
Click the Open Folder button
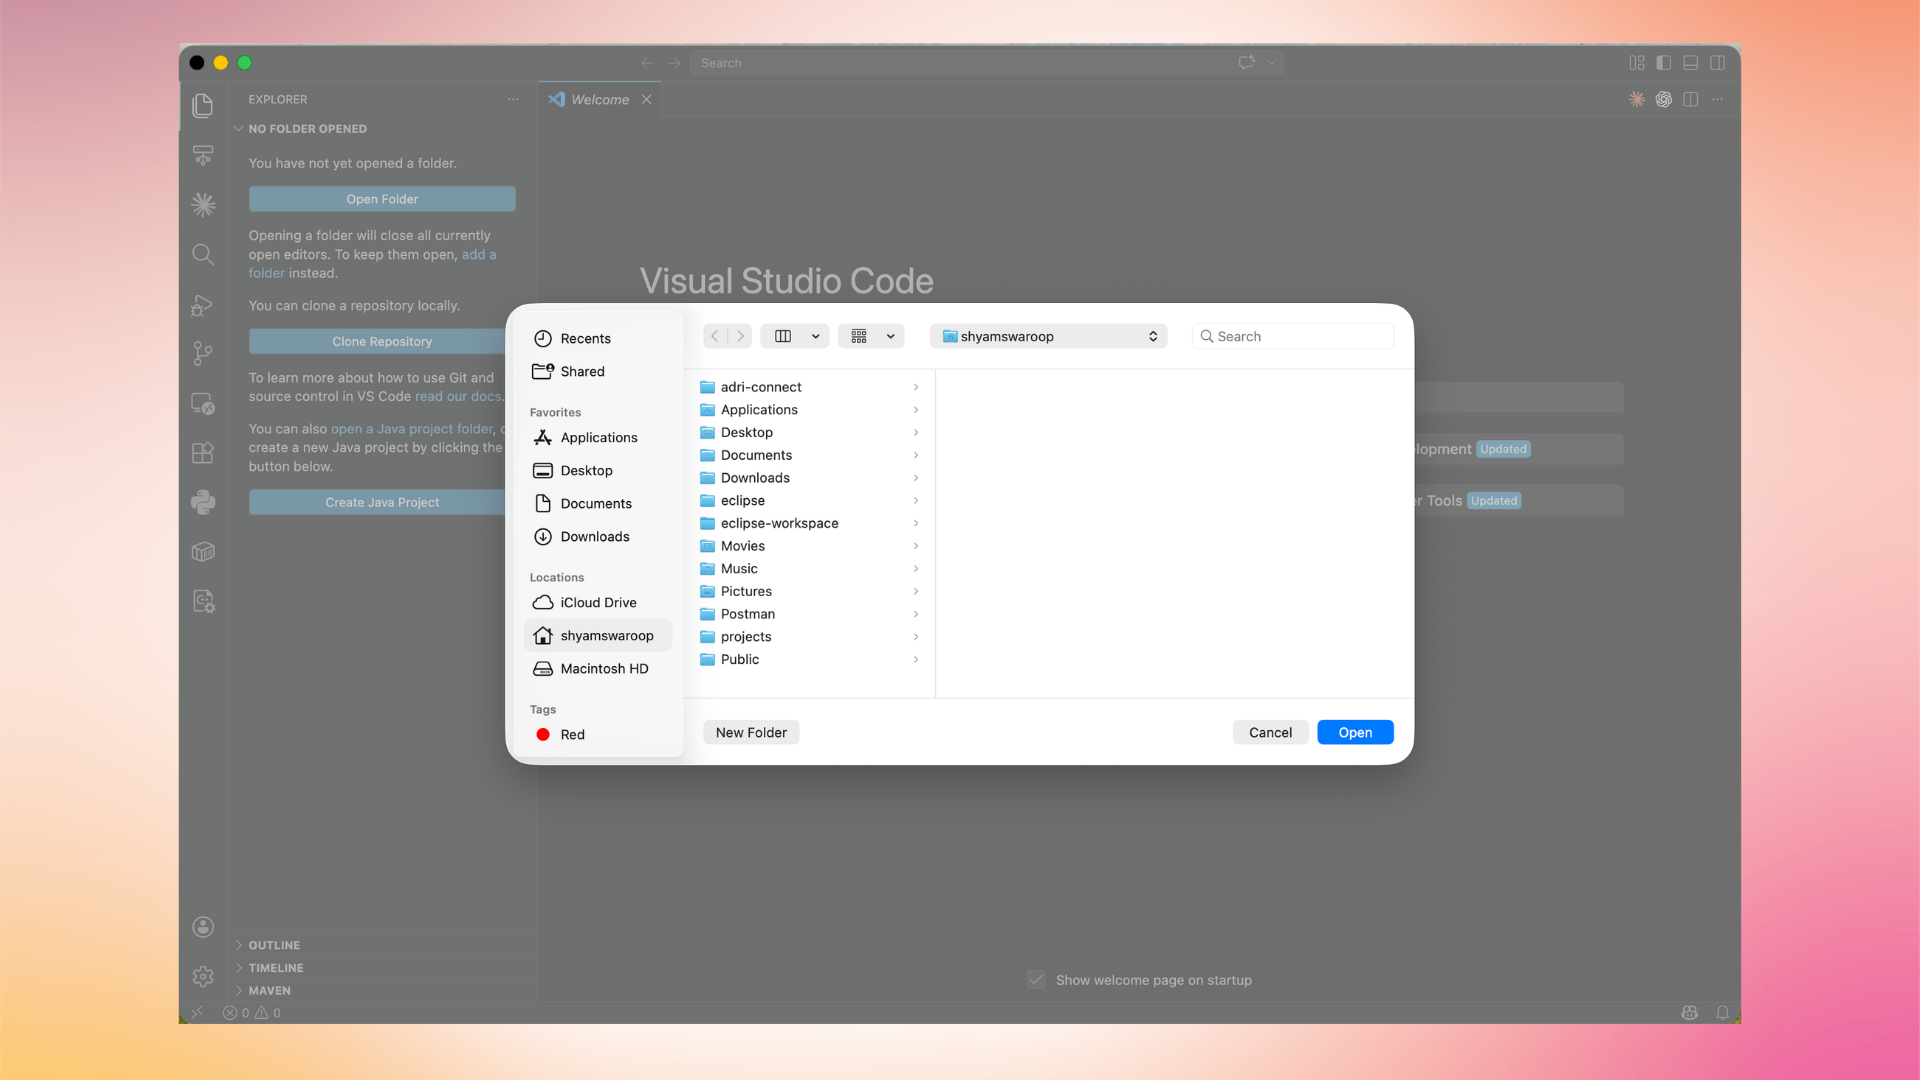tap(382, 199)
